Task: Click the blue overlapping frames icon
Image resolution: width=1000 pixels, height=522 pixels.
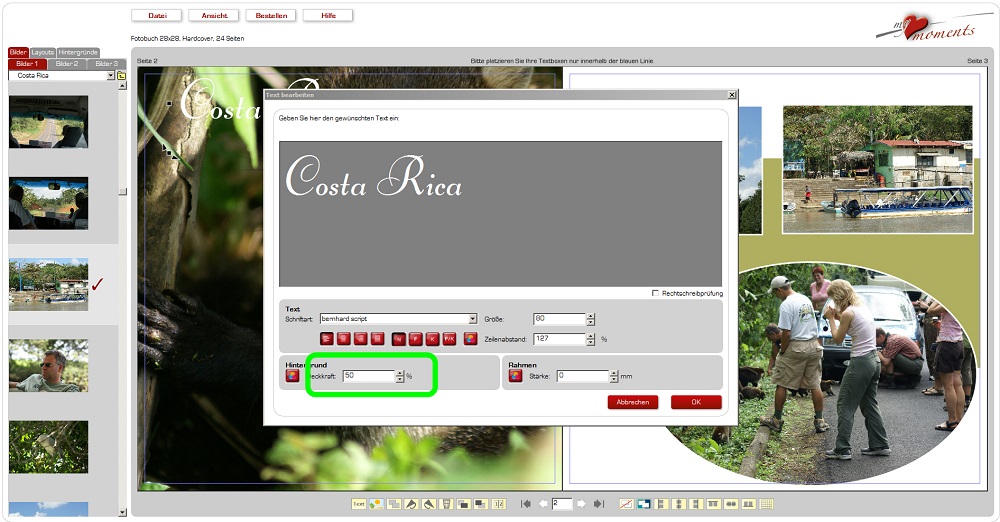Action: [643, 504]
